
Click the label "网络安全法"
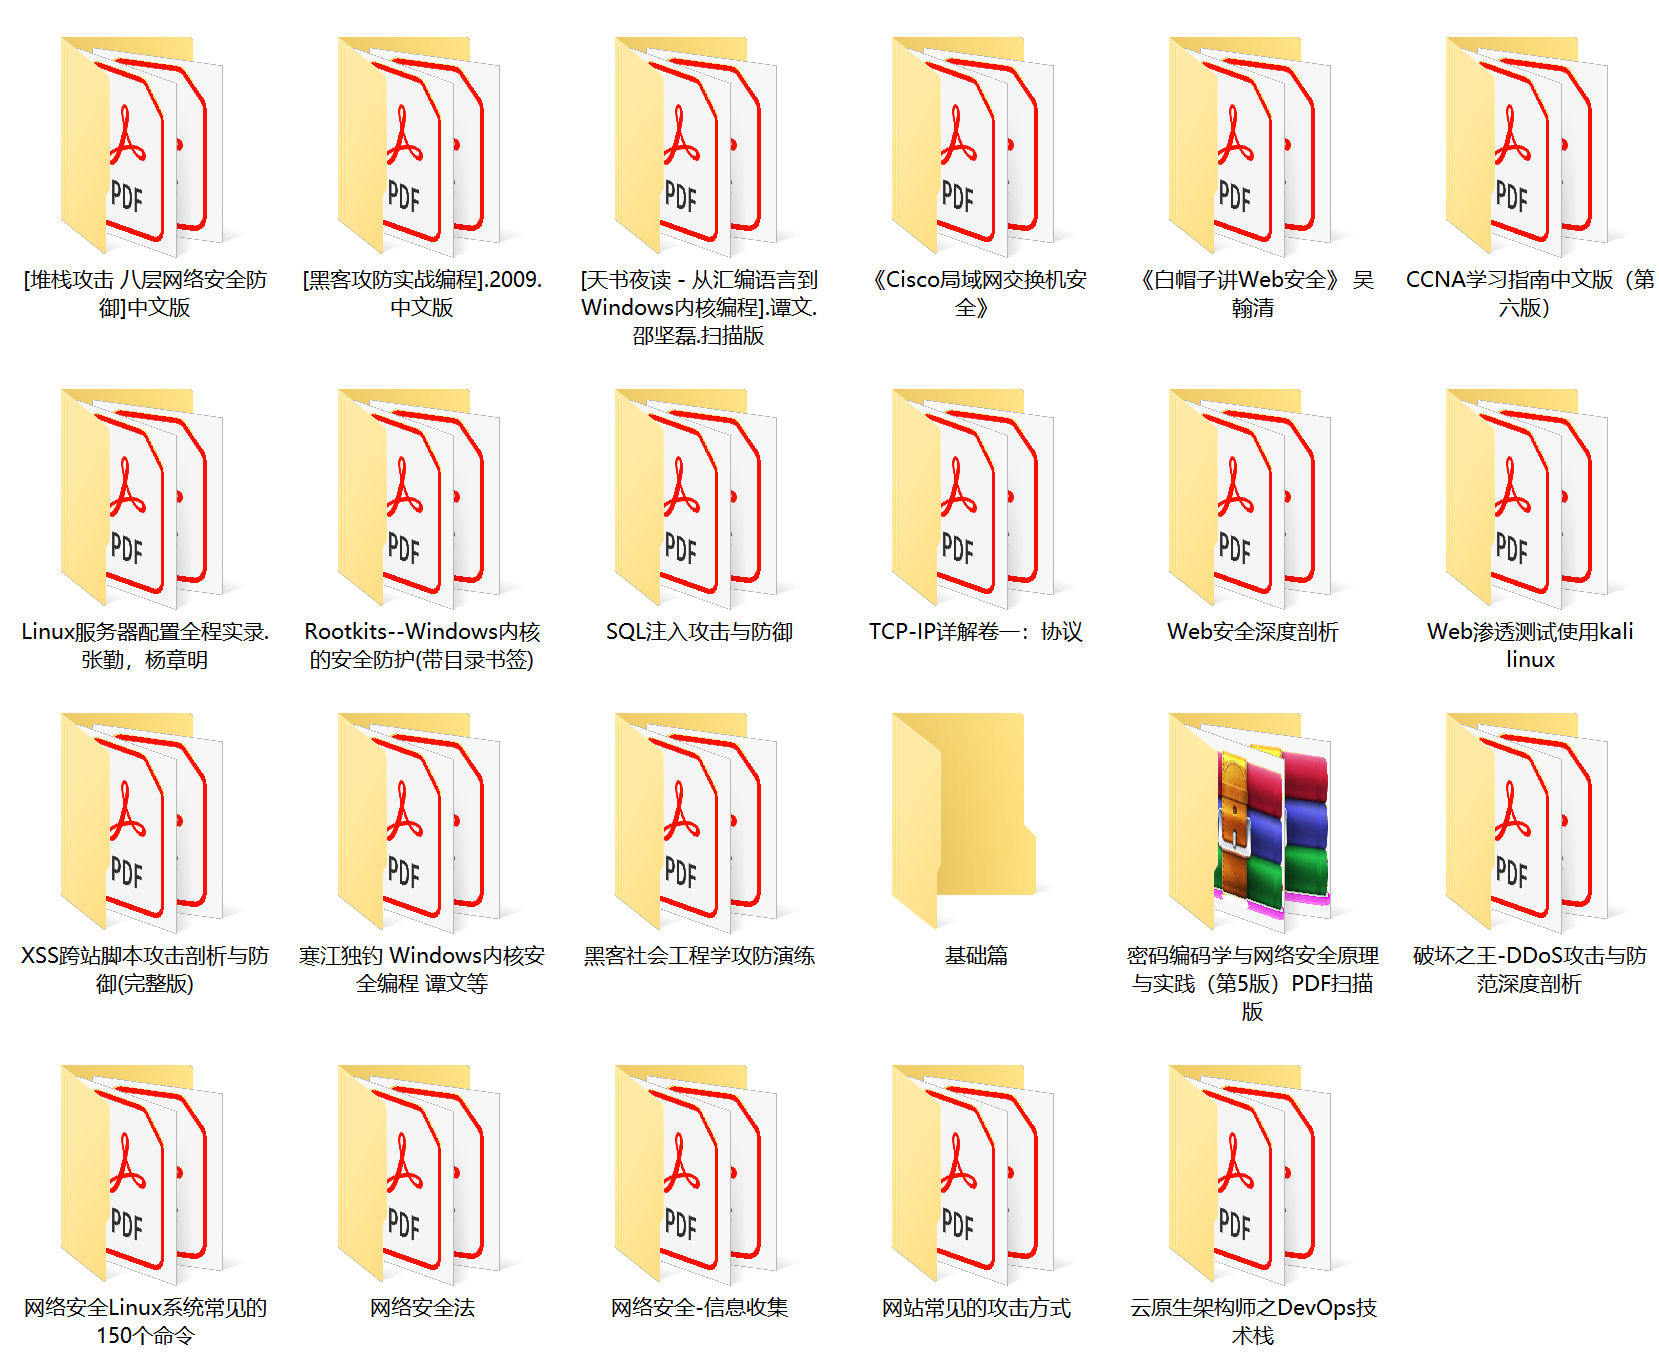(422, 1308)
